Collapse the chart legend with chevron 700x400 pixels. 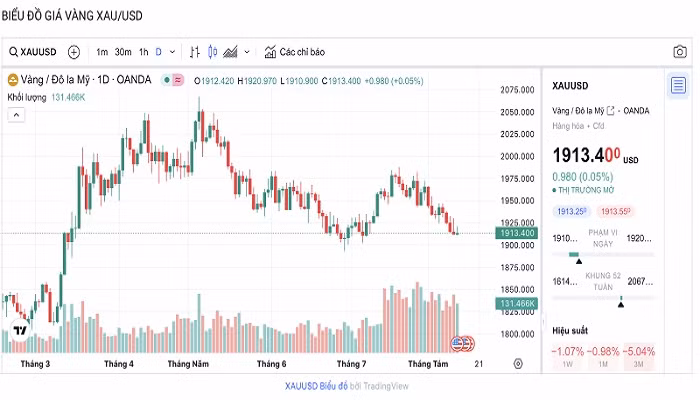16,115
